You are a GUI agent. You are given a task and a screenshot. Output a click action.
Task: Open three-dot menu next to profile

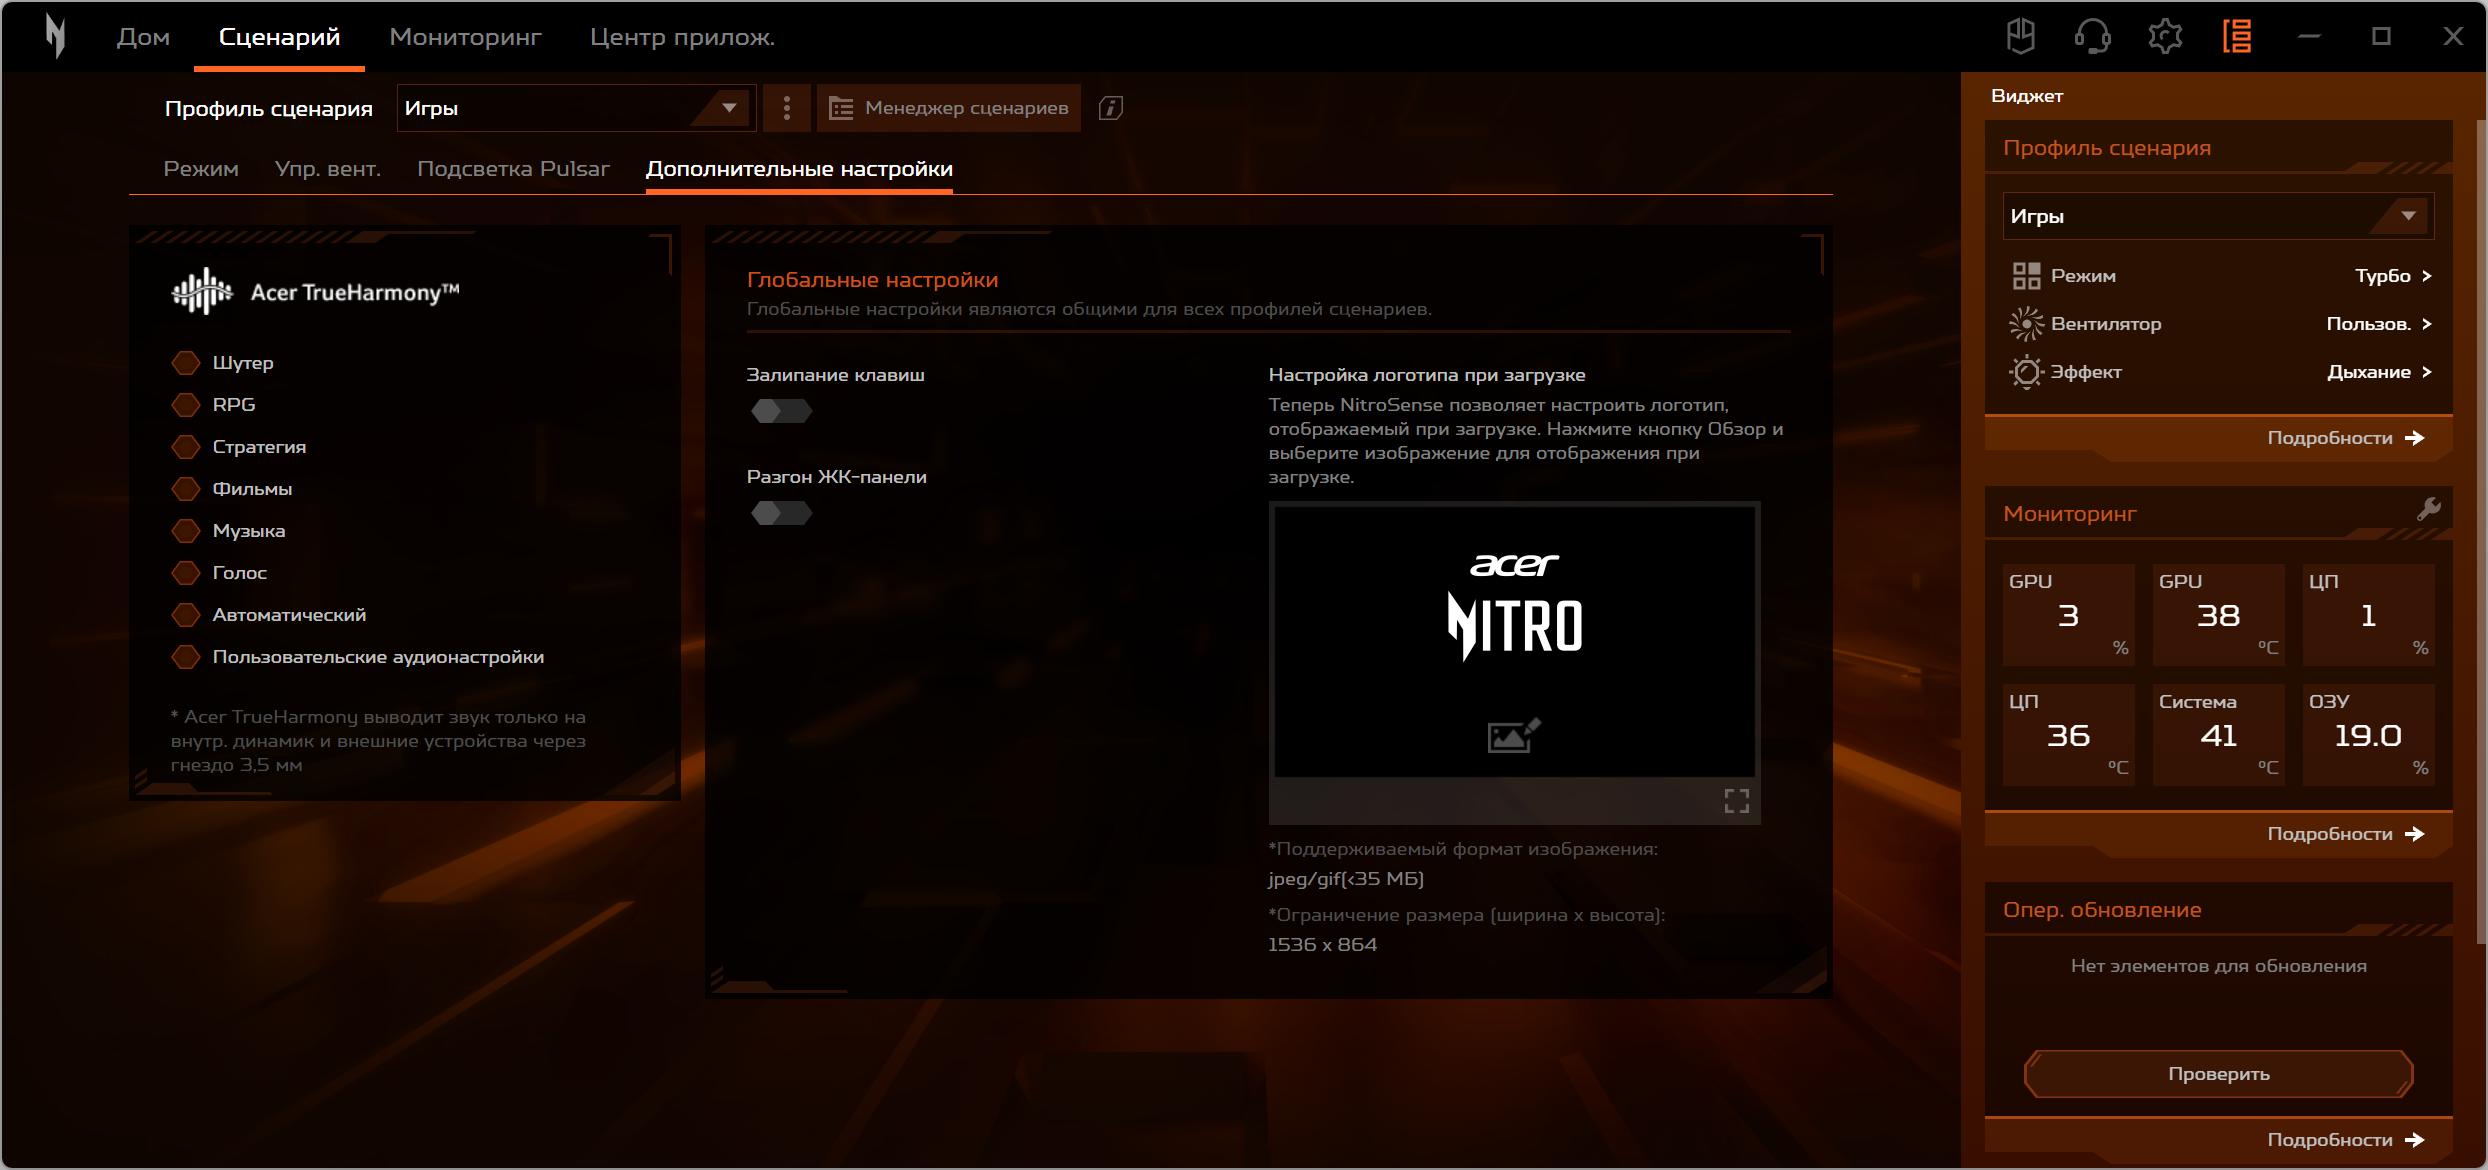[787, 108]
